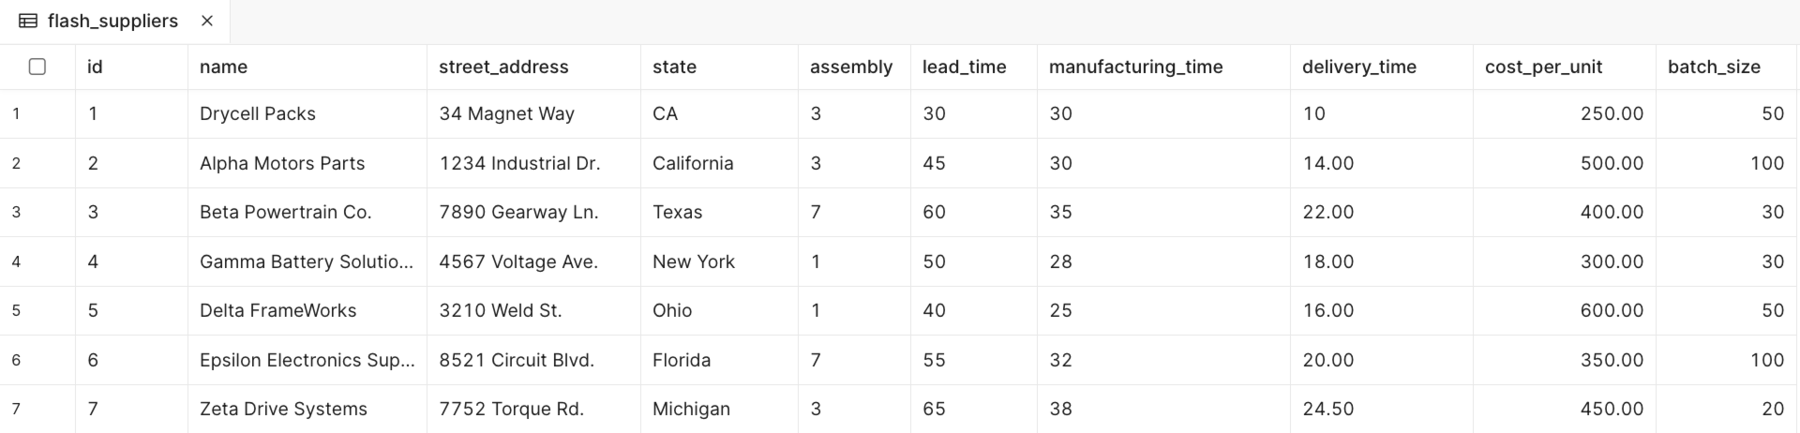Click the batch_size column header
Viewport: 1800px width, 433px height.
tap(1713, 67)
